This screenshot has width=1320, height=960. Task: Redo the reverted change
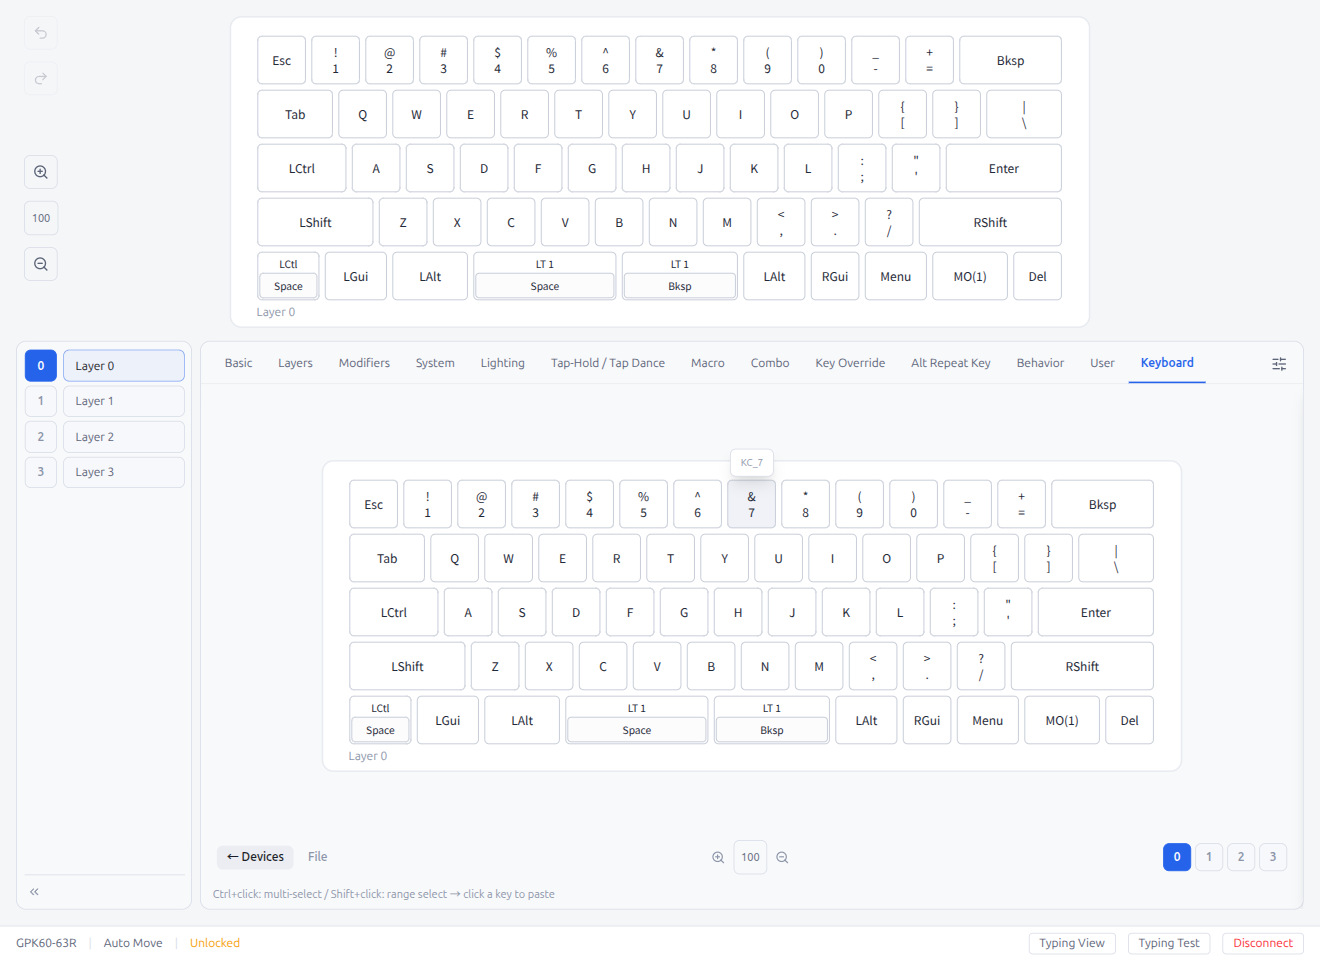pyautogui.click(x=40, y=78)
